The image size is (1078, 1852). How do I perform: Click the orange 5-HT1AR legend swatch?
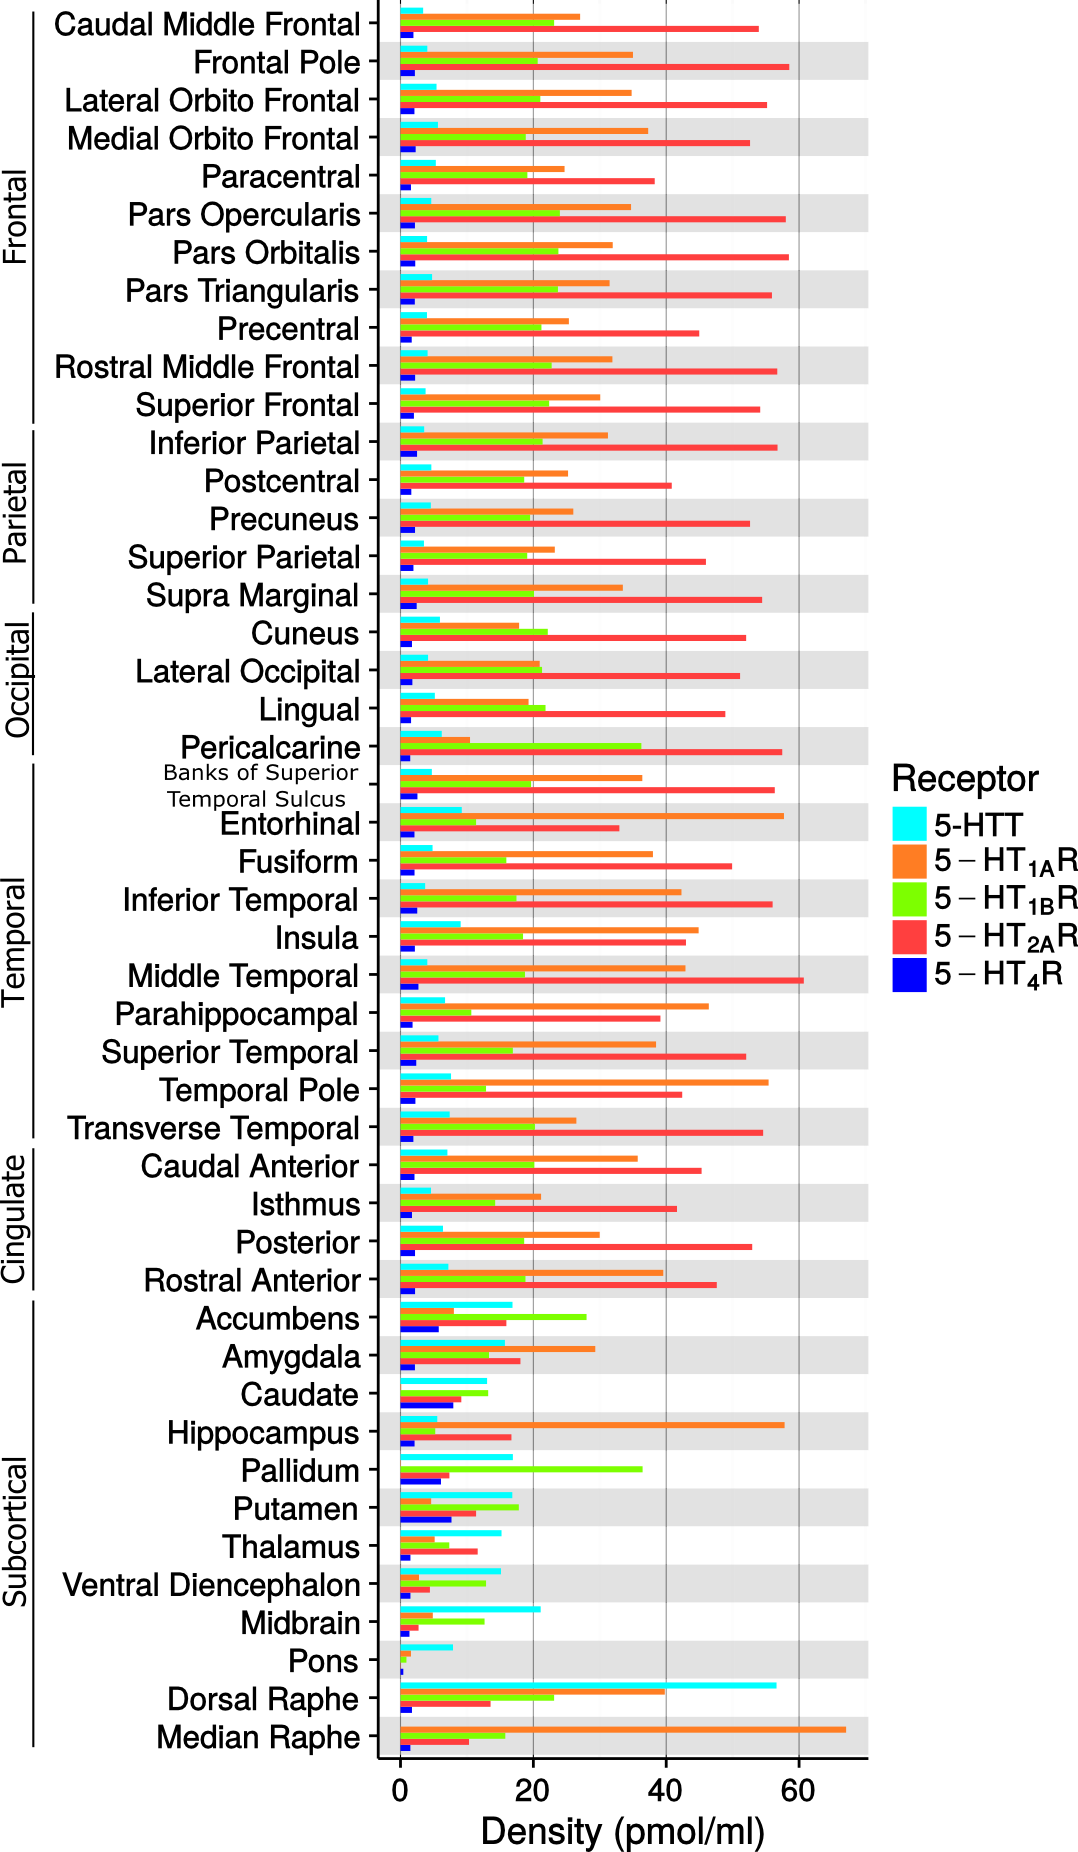tap(909, 861)
